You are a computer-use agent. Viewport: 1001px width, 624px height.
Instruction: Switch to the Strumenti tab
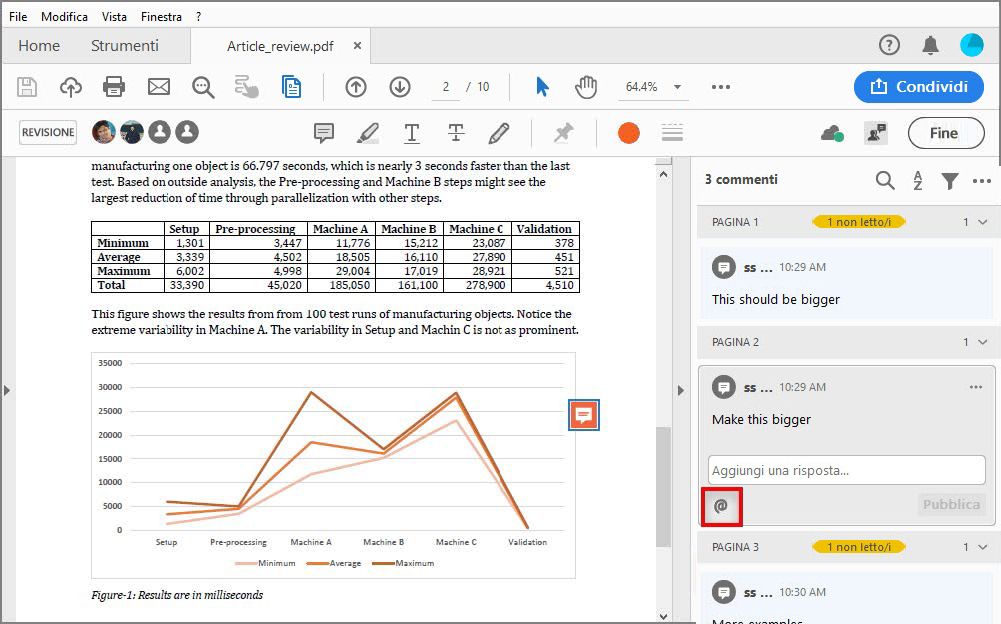(124, 46)
